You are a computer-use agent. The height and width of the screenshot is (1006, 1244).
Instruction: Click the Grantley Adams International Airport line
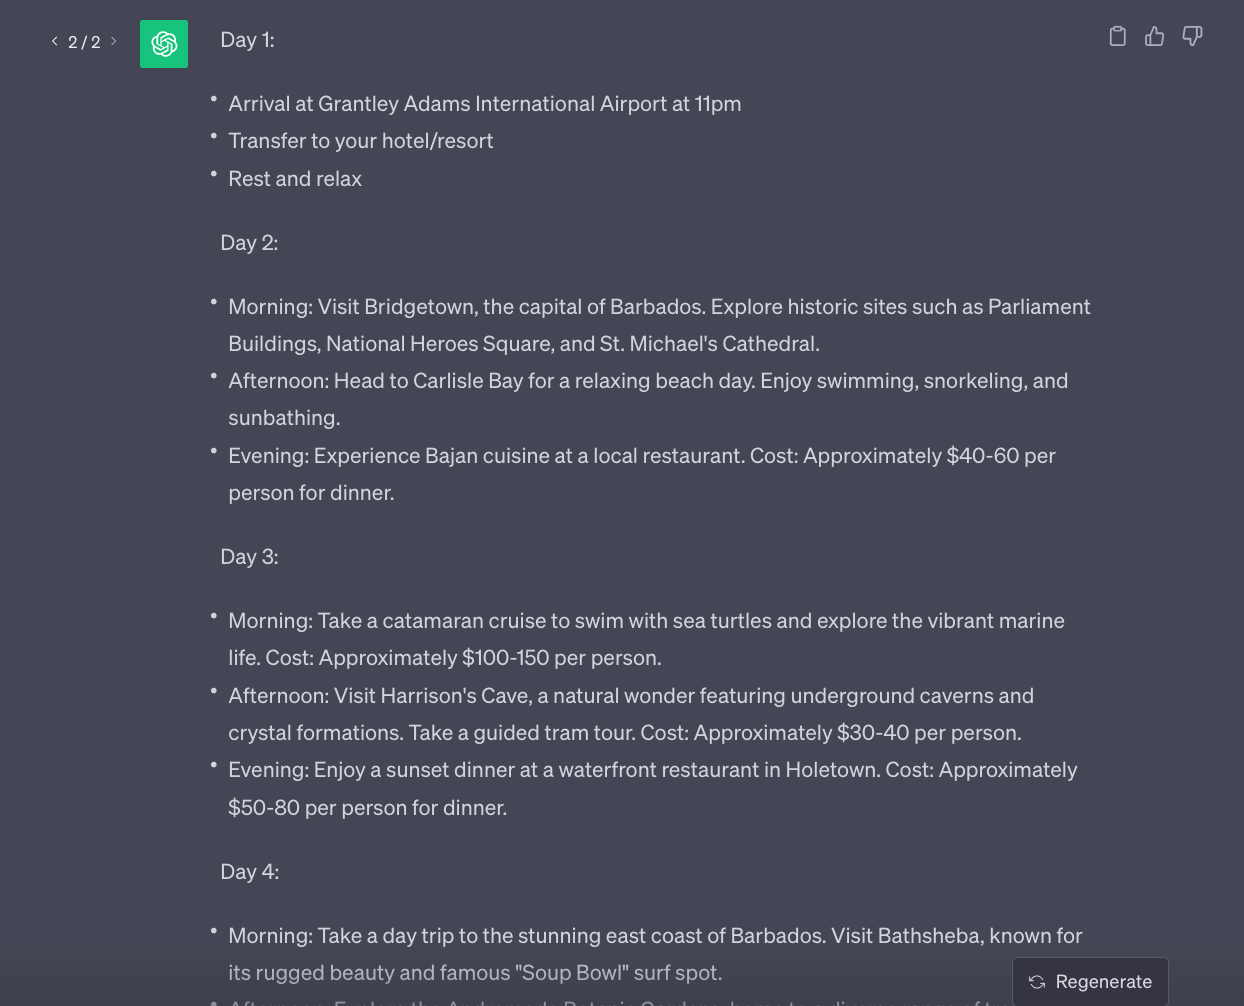[485, 104]
